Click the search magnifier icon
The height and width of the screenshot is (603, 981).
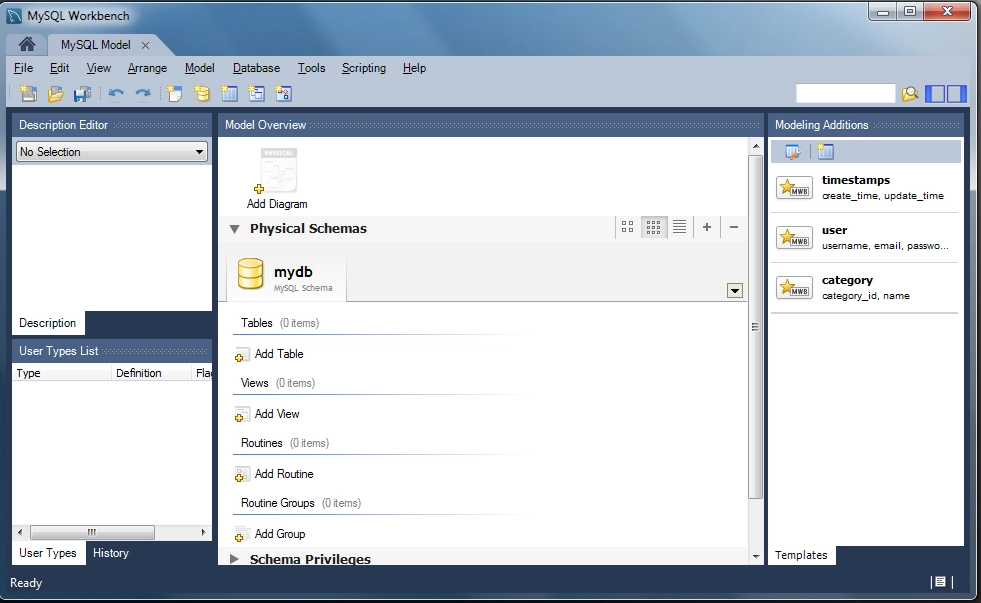[x=910, y=93]
